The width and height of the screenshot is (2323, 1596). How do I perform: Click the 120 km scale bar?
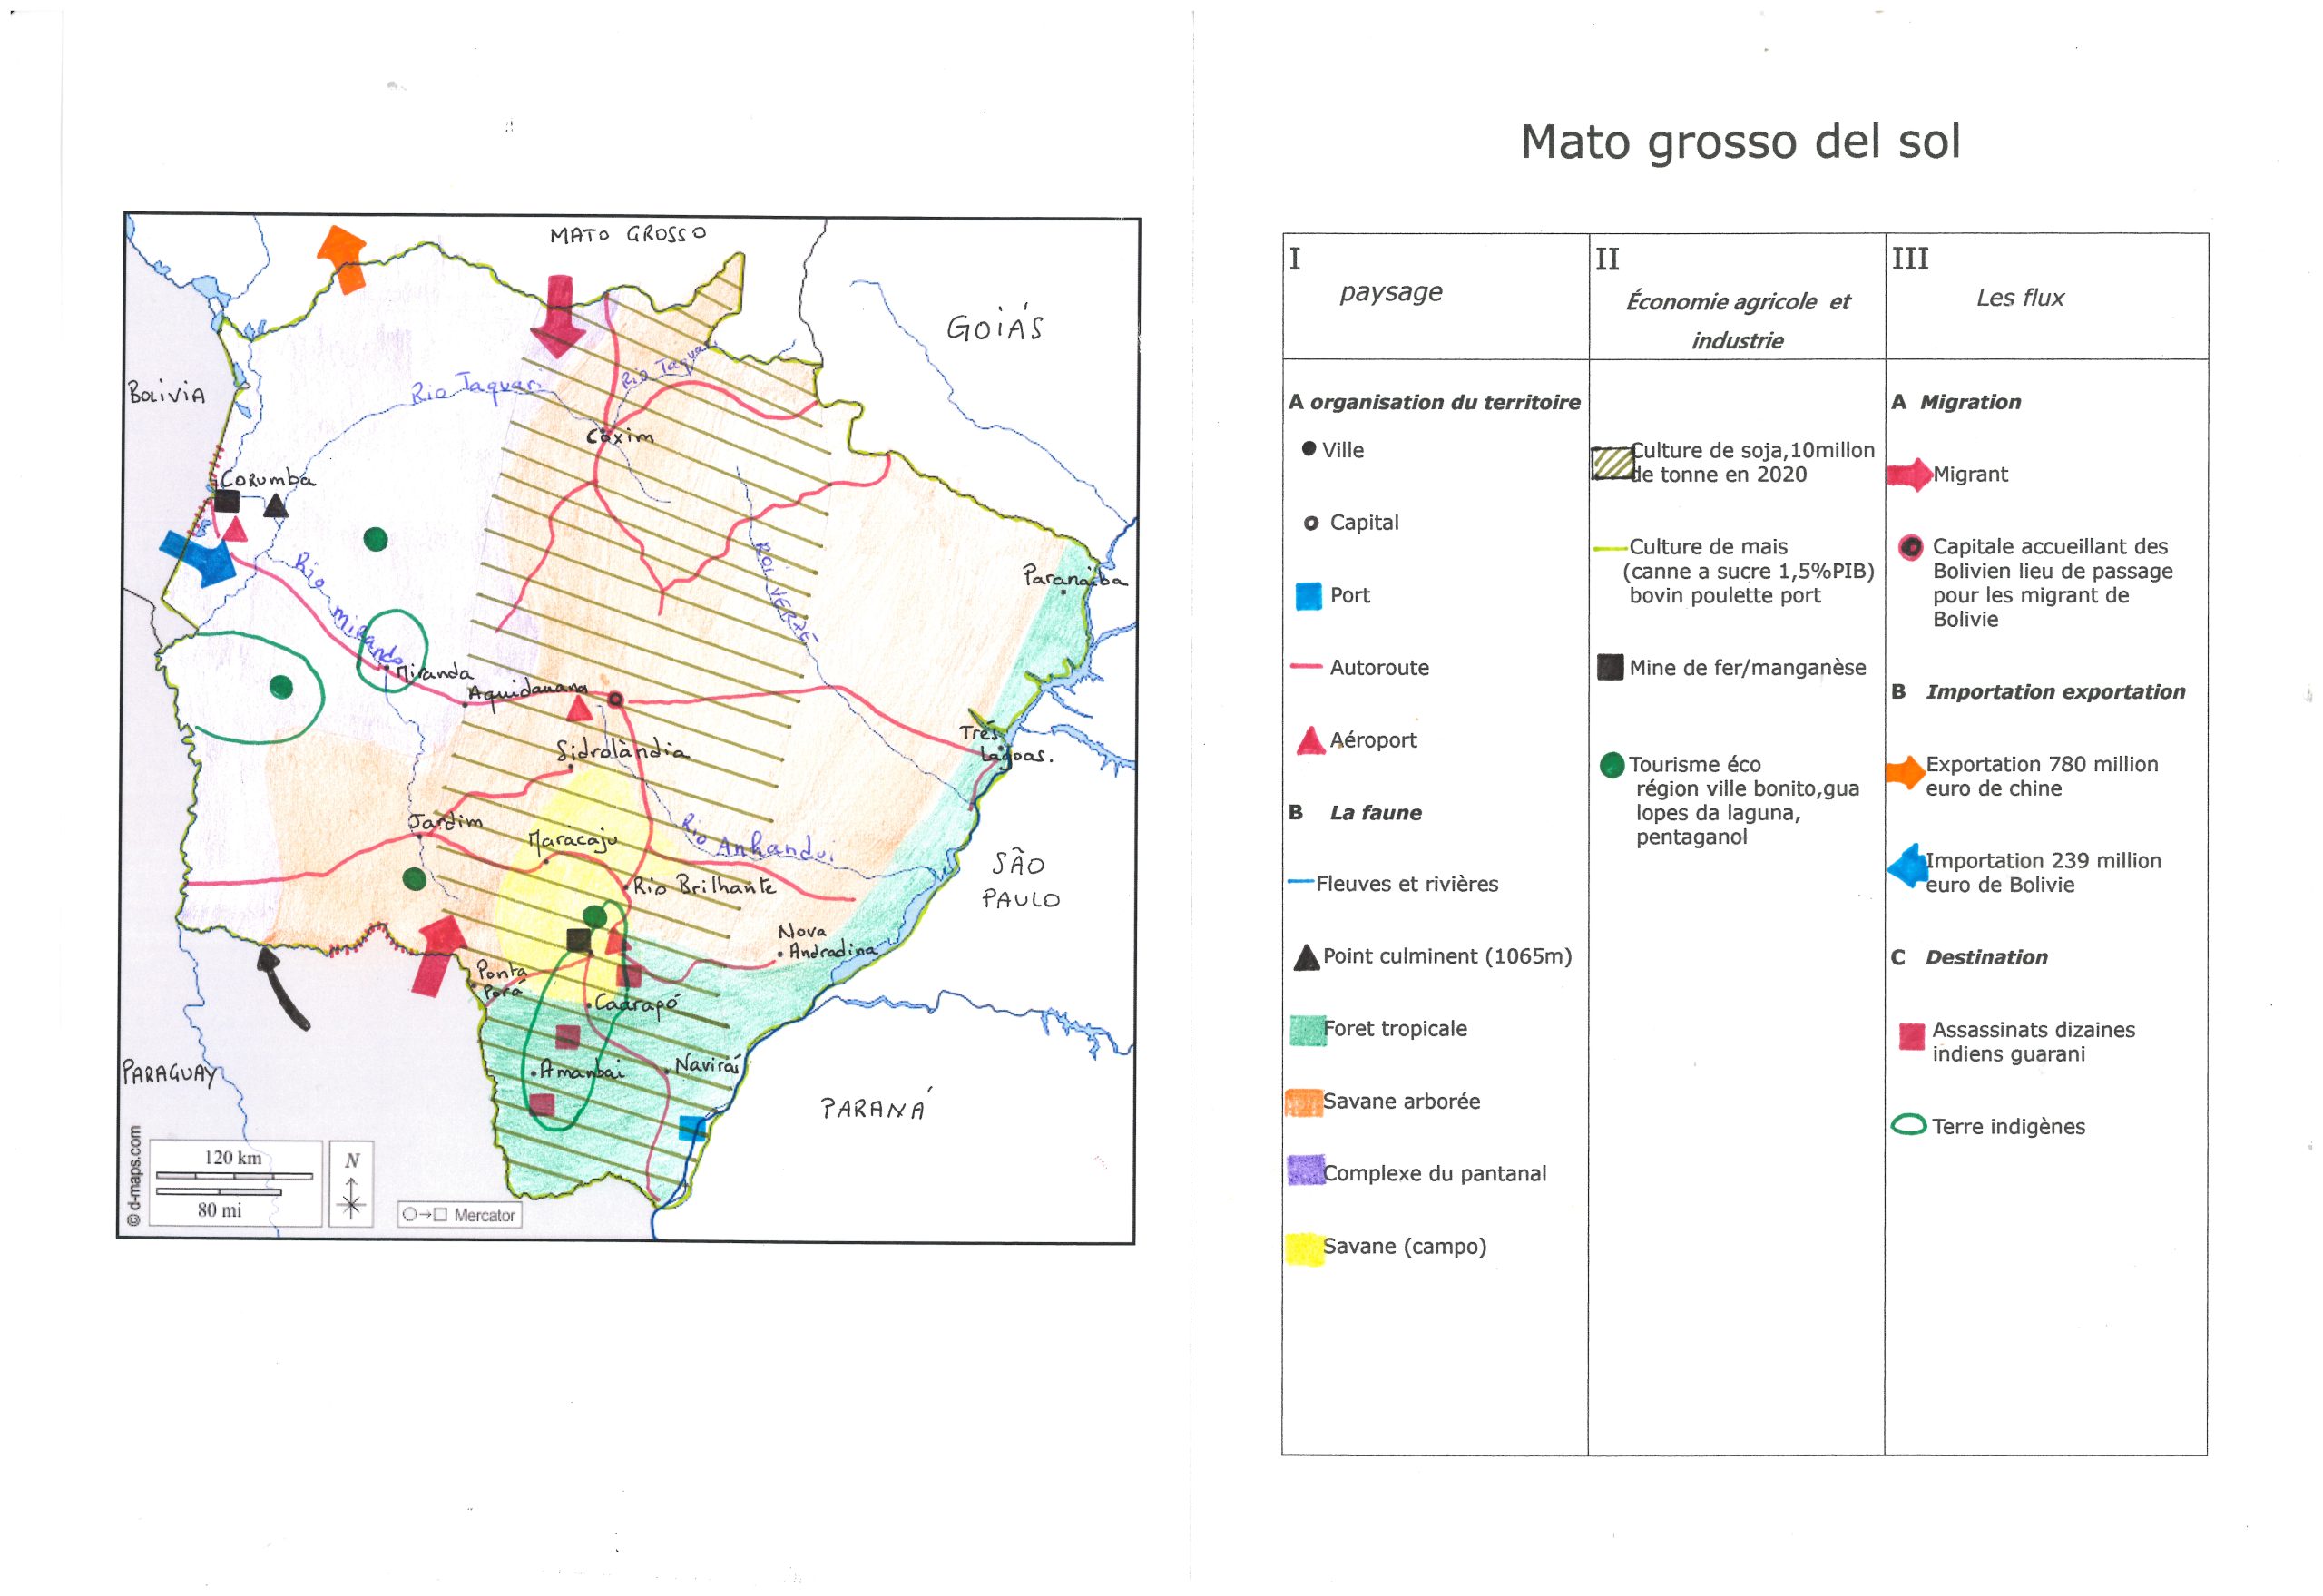point(234,1176)
